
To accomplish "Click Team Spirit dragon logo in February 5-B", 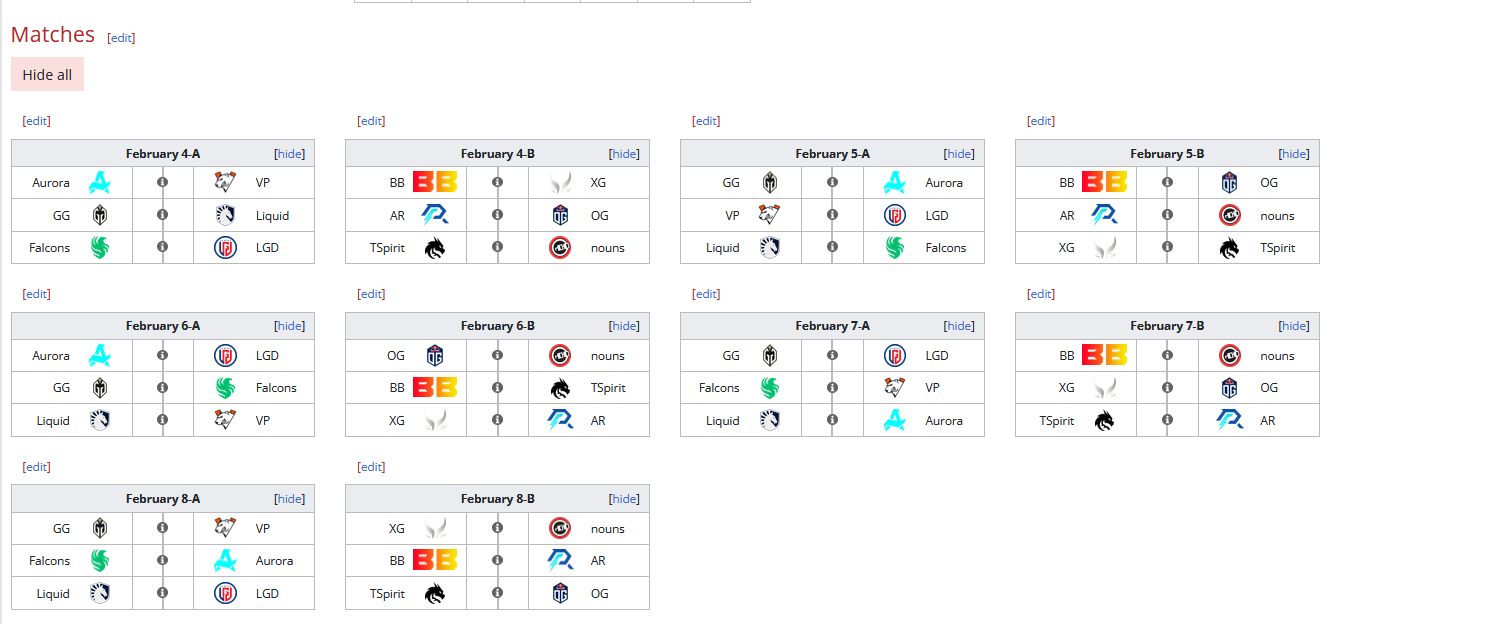I will point(1230,248).
